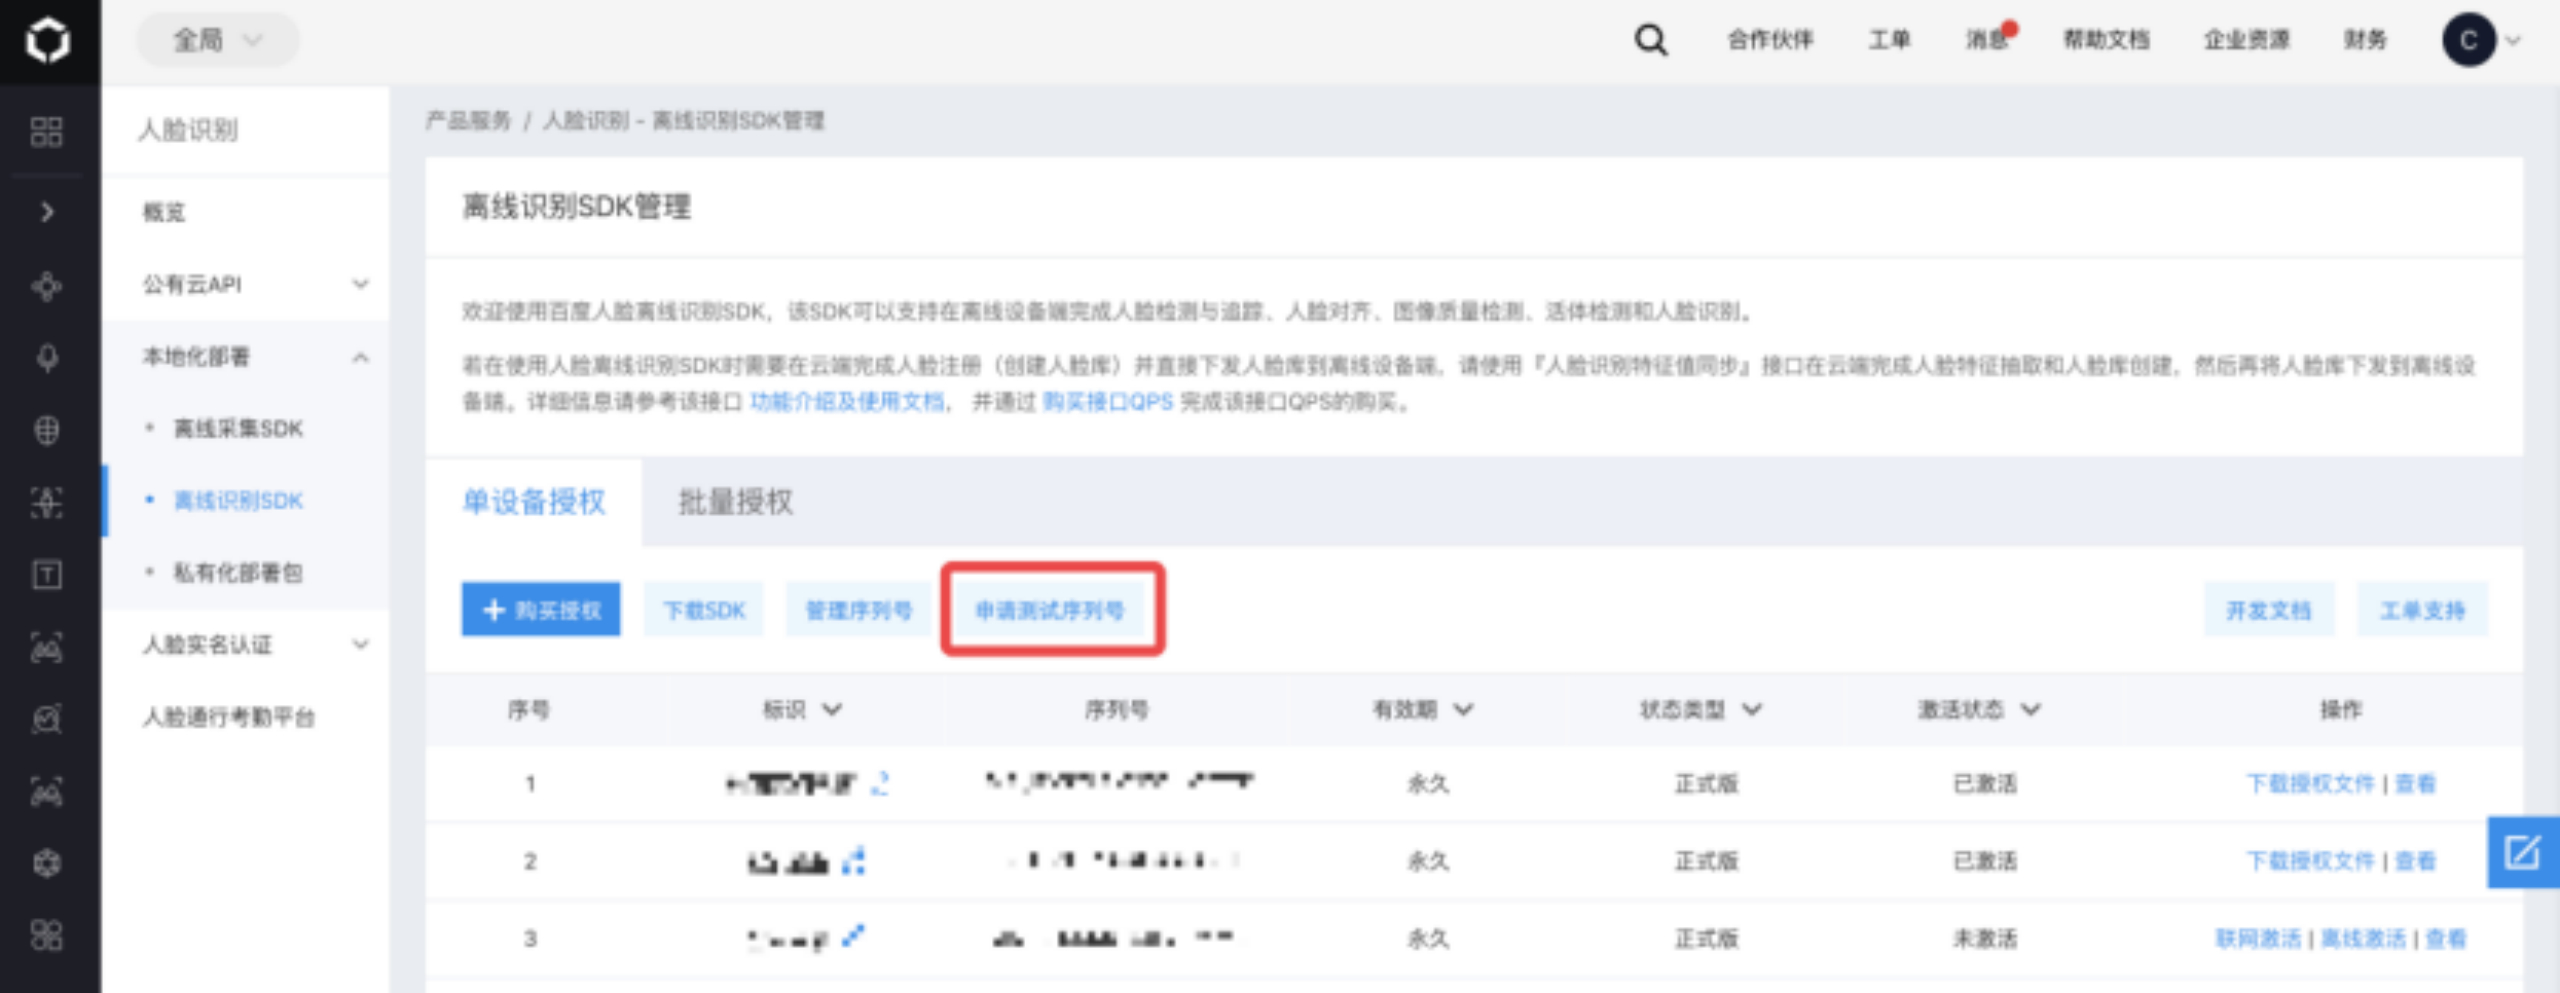Screen dimensions: 2560x993
Task: Open 企业资源 in top navigation
Action: pos(2246,40)
